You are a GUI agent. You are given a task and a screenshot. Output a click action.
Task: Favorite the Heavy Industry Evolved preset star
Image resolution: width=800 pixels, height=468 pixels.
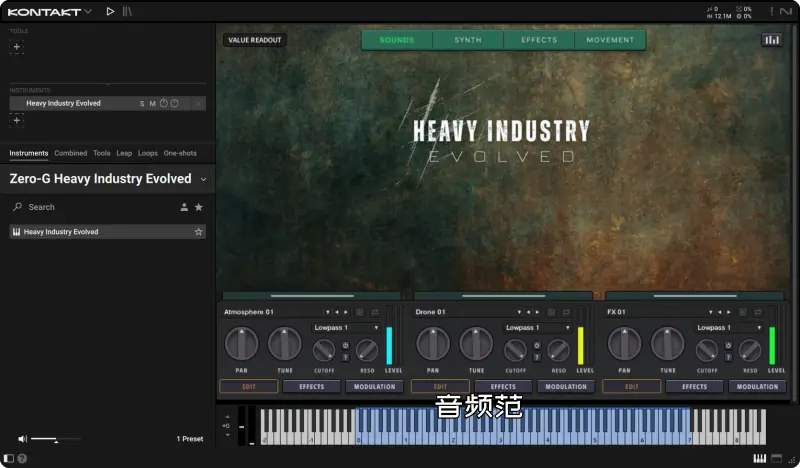point(198,232)
